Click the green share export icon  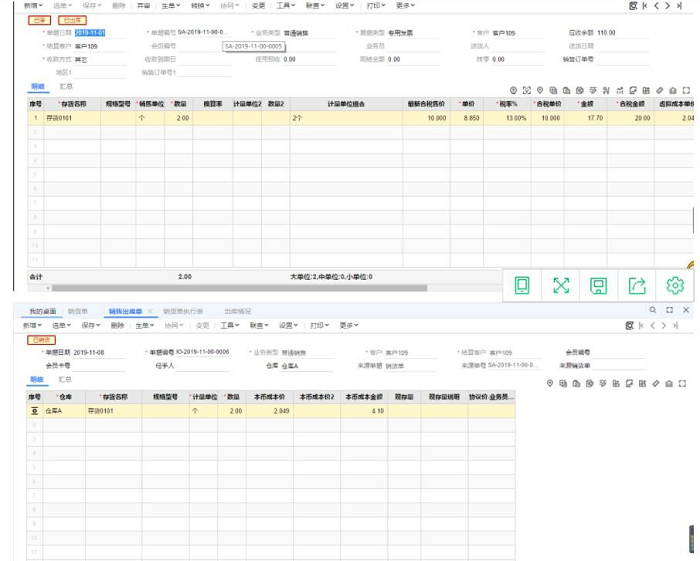coord(637,286)
